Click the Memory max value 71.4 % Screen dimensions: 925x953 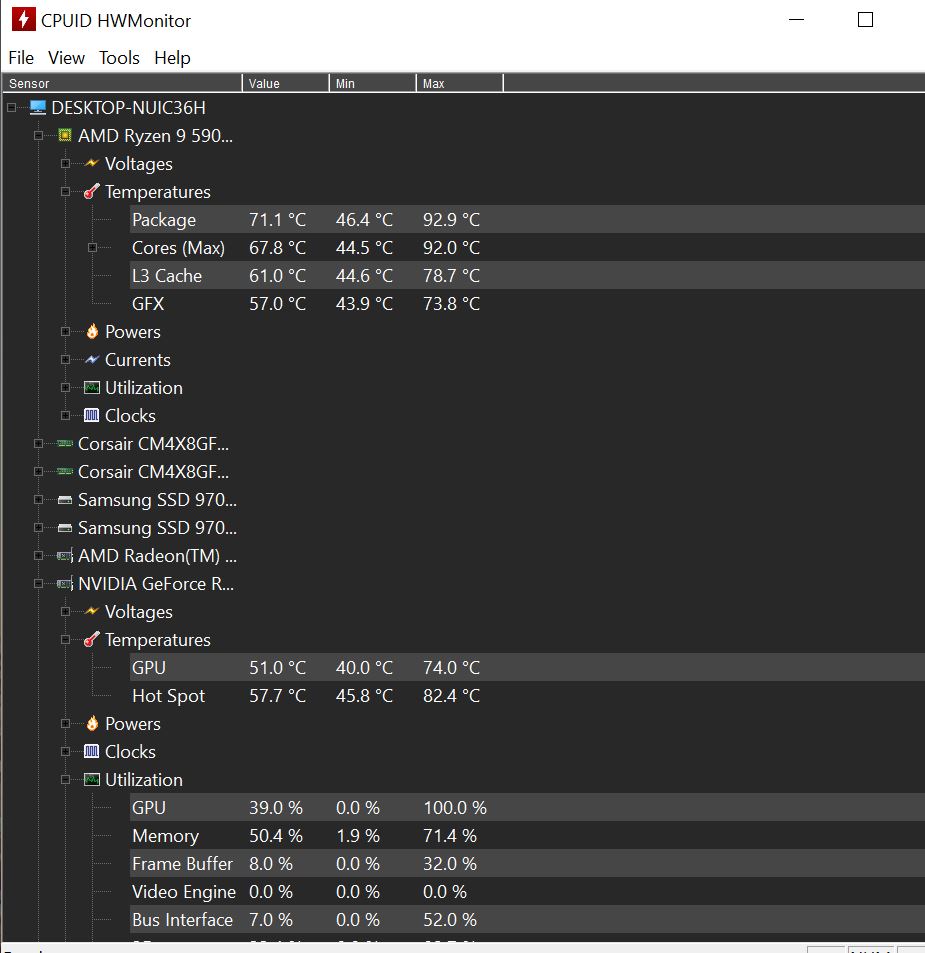pyautogui.click(x=450, y=835)
